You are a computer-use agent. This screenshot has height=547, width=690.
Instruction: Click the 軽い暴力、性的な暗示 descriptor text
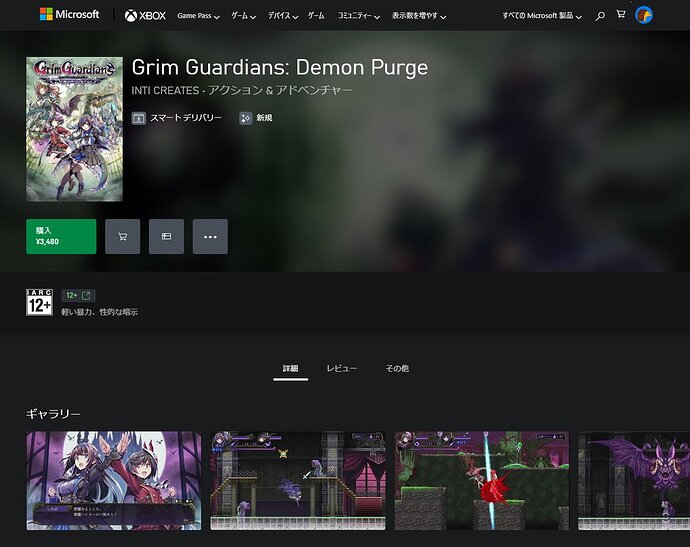(100, 312)
